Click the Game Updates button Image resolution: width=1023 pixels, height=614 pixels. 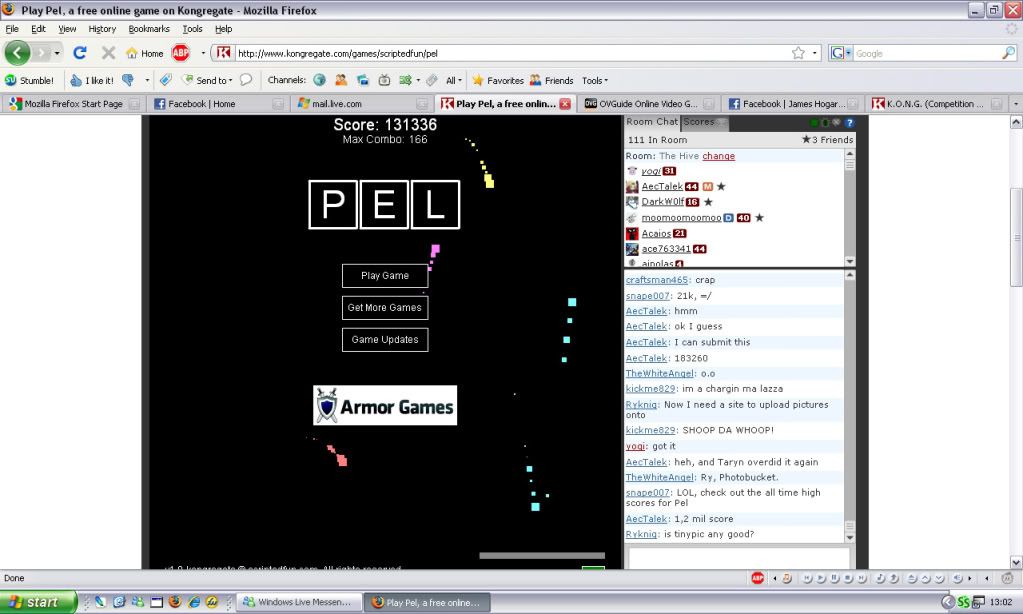(385, 339)
